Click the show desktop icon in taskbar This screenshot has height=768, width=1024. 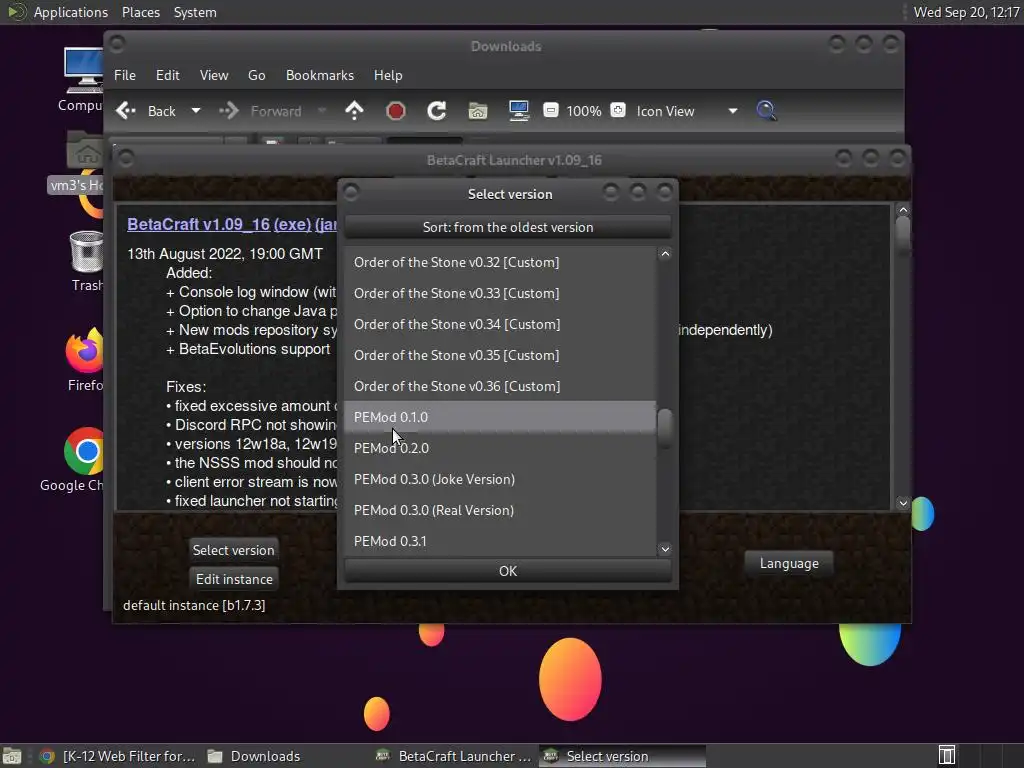coord(12,756)
